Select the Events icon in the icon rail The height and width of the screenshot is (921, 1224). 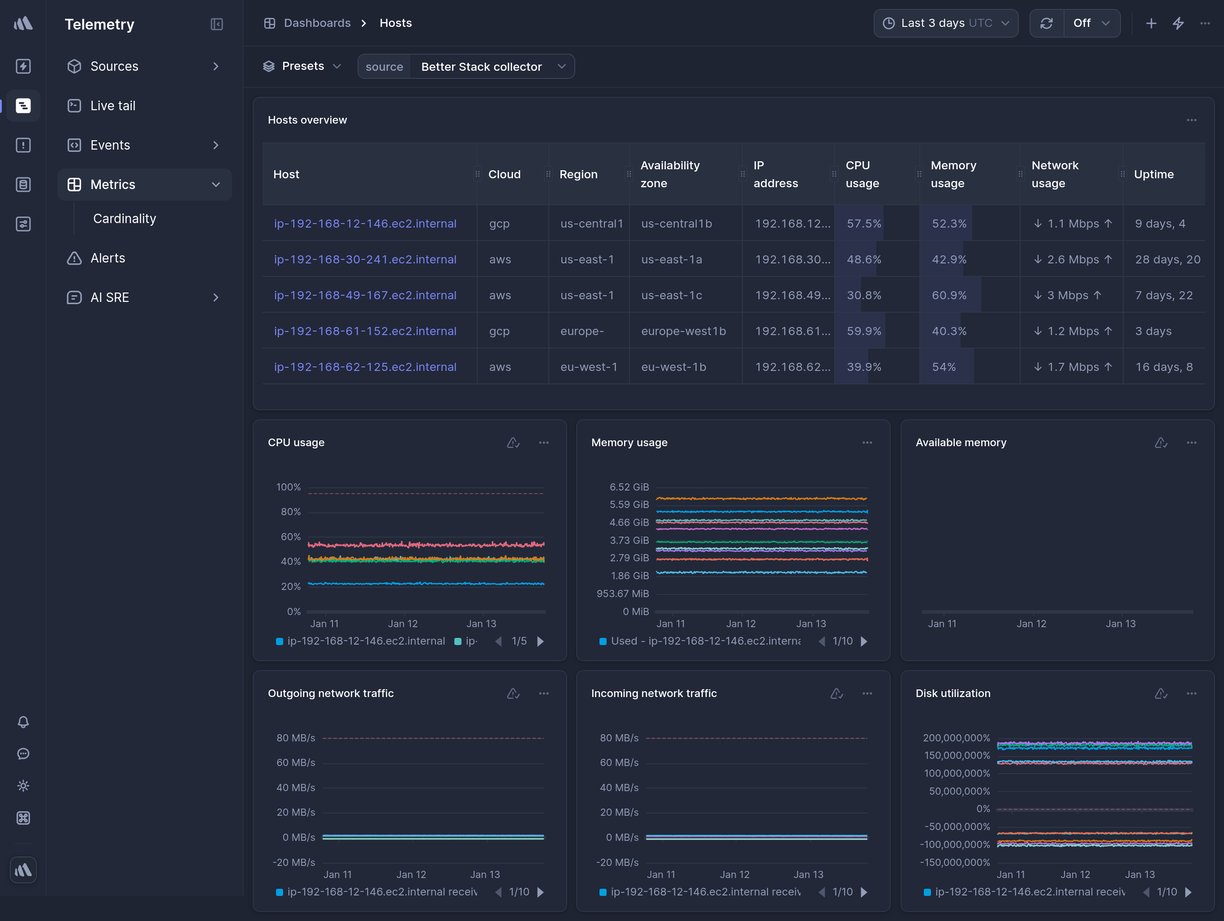(22, 144)
